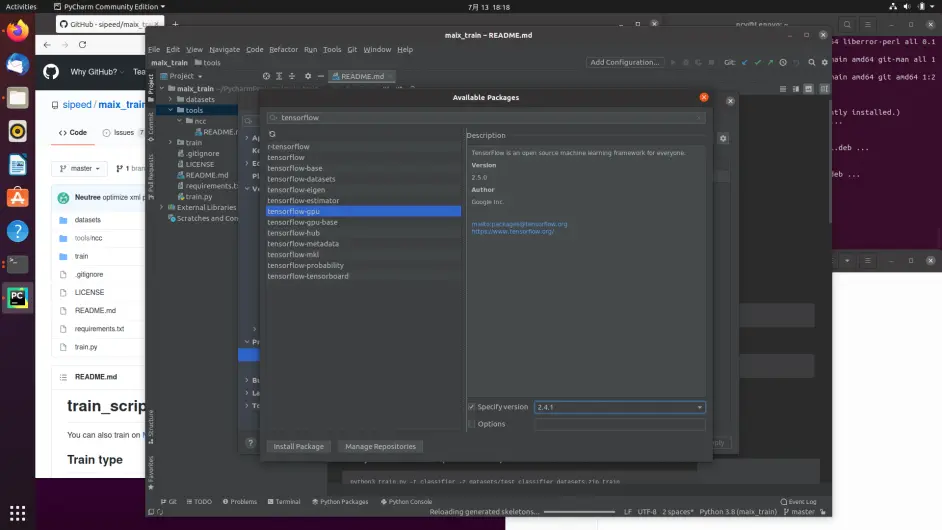Open Files manager in the dock
The height and width of the screenshot is (530, 942).
(17, 97)
